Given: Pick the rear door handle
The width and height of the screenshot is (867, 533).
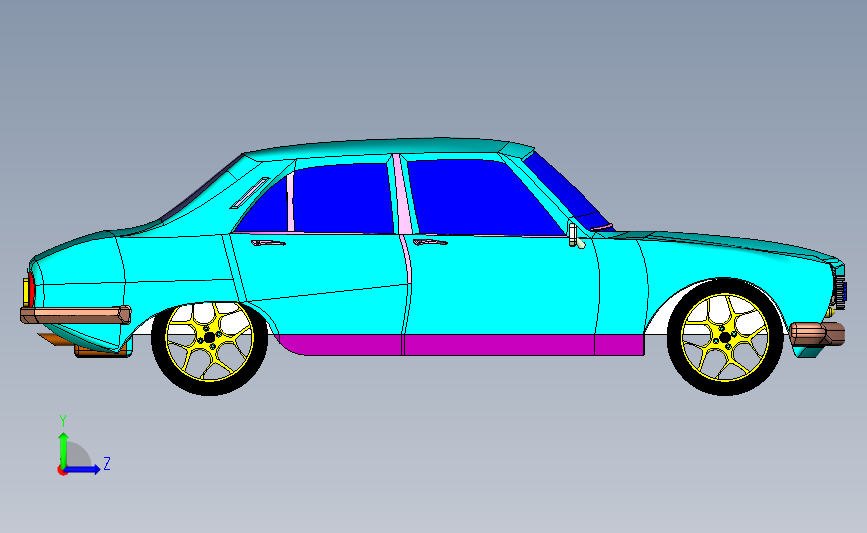Looking at the screenshot, I should click(x=268, y=243).
